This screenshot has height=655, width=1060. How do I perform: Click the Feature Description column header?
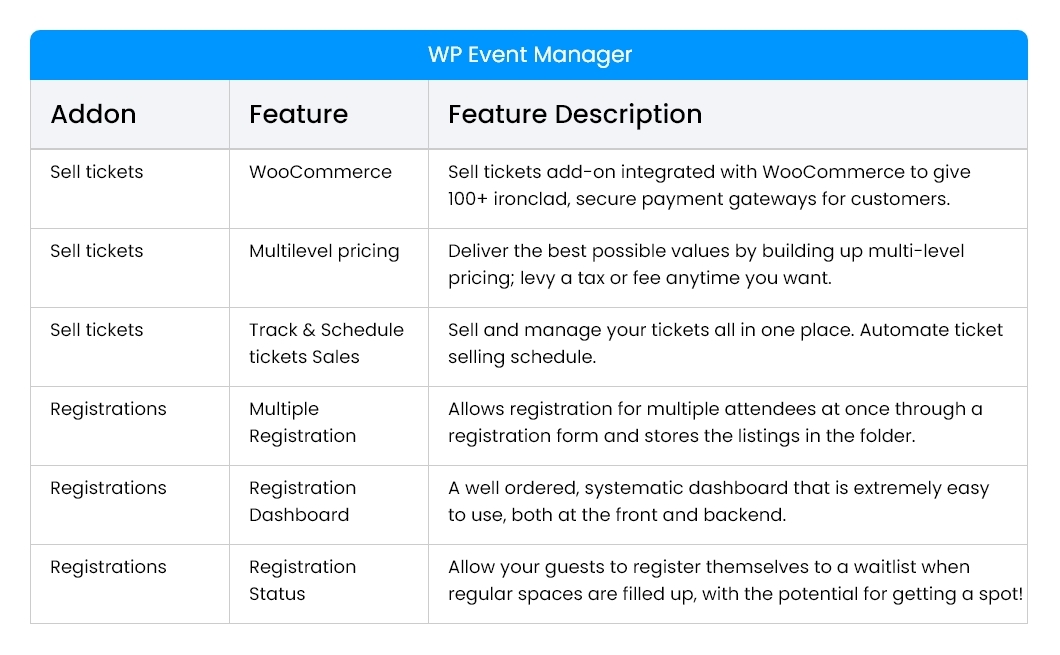coord(575,115)
